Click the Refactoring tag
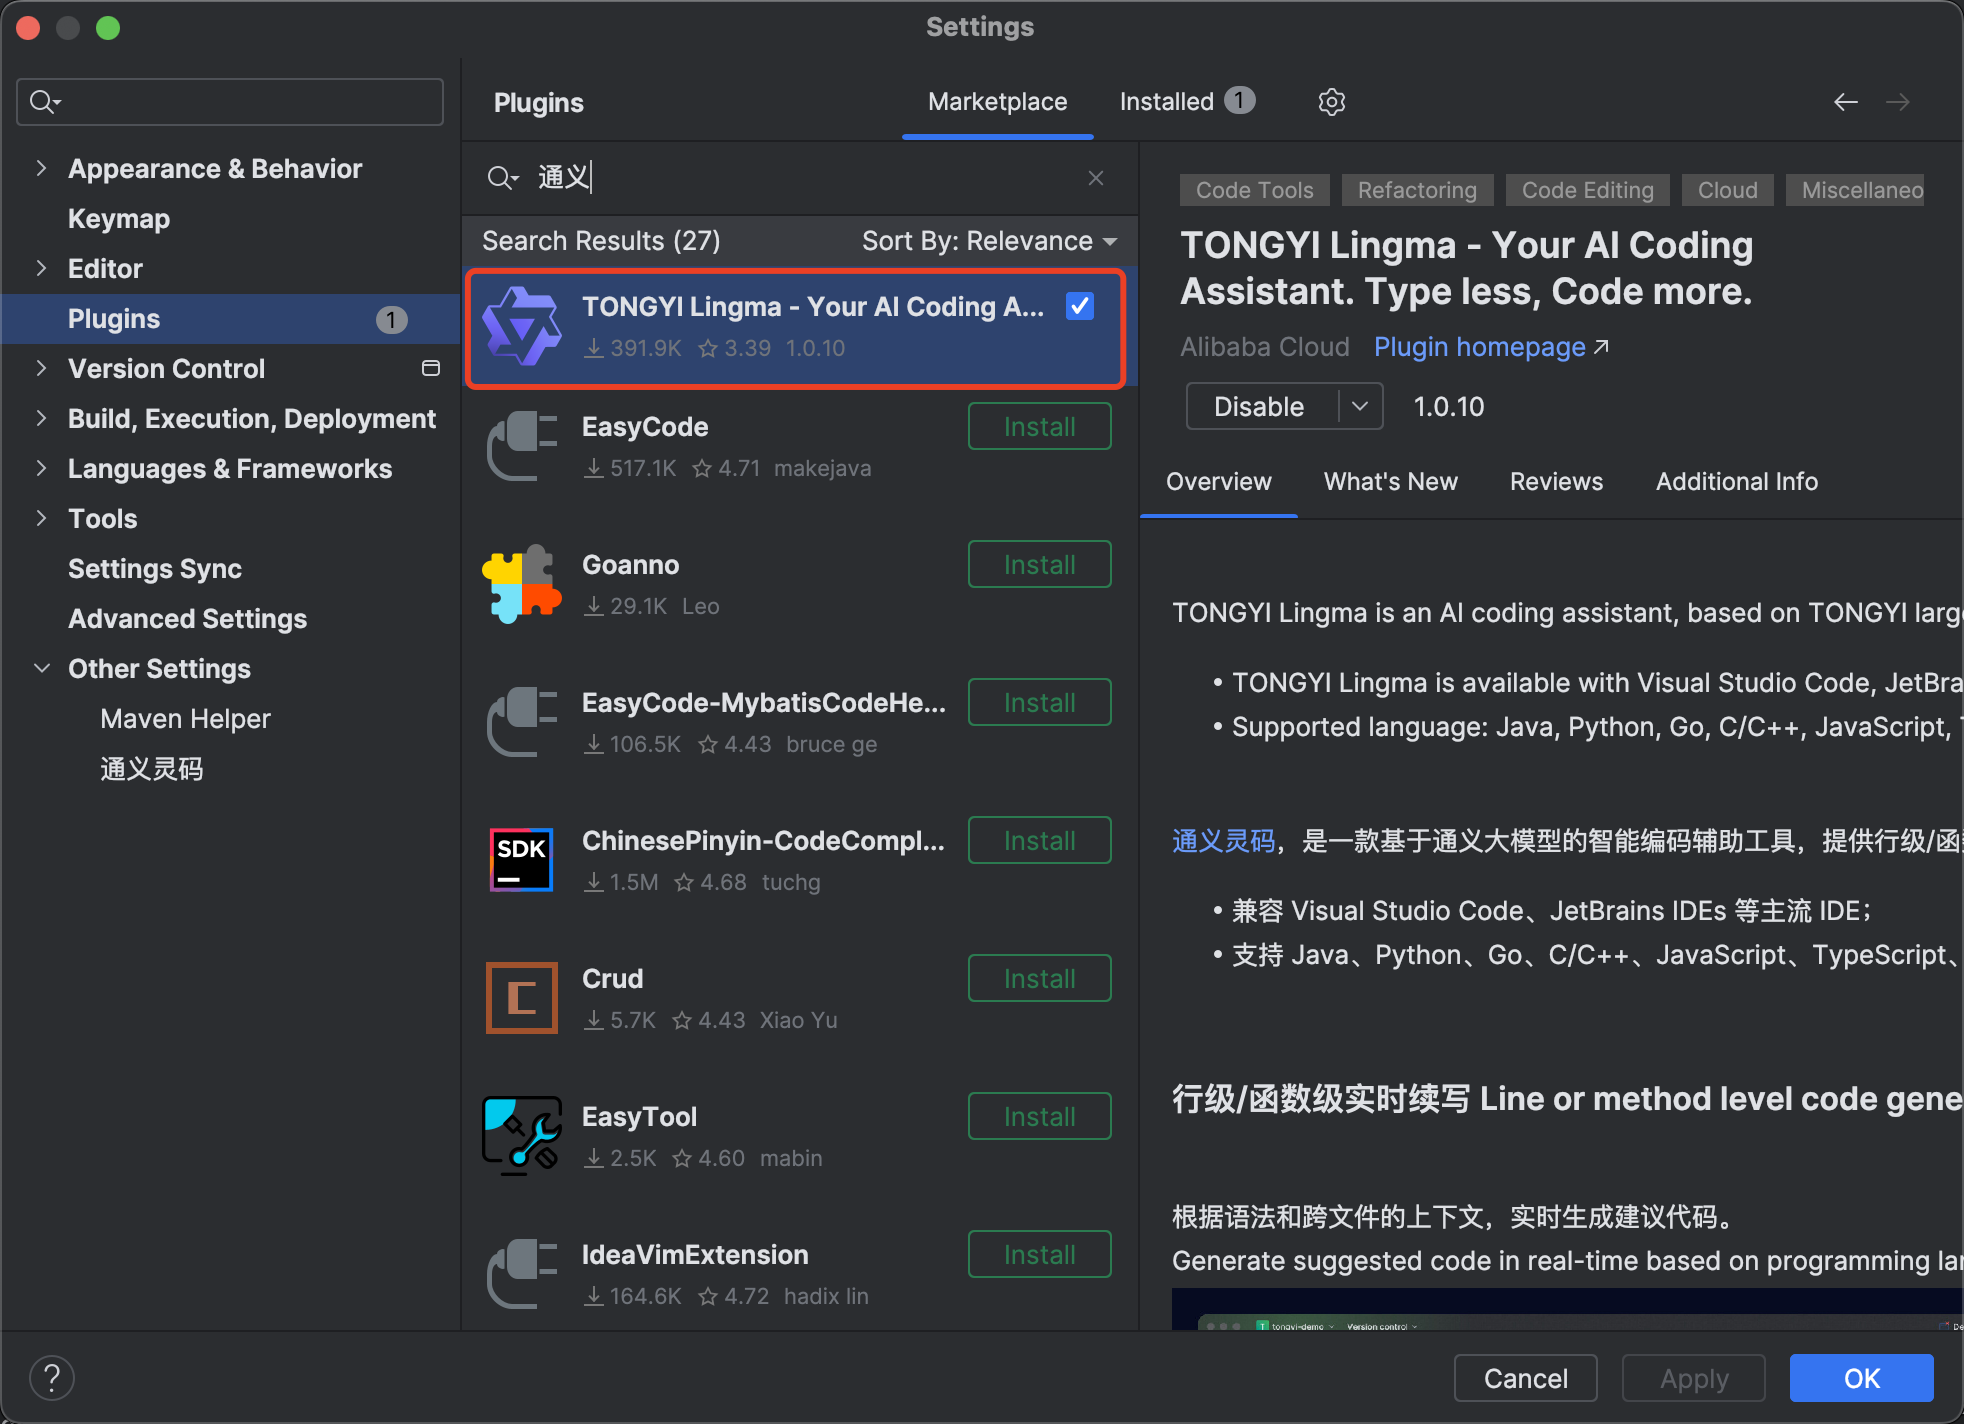1964x1424 pixels. [x=1417, y=190]
